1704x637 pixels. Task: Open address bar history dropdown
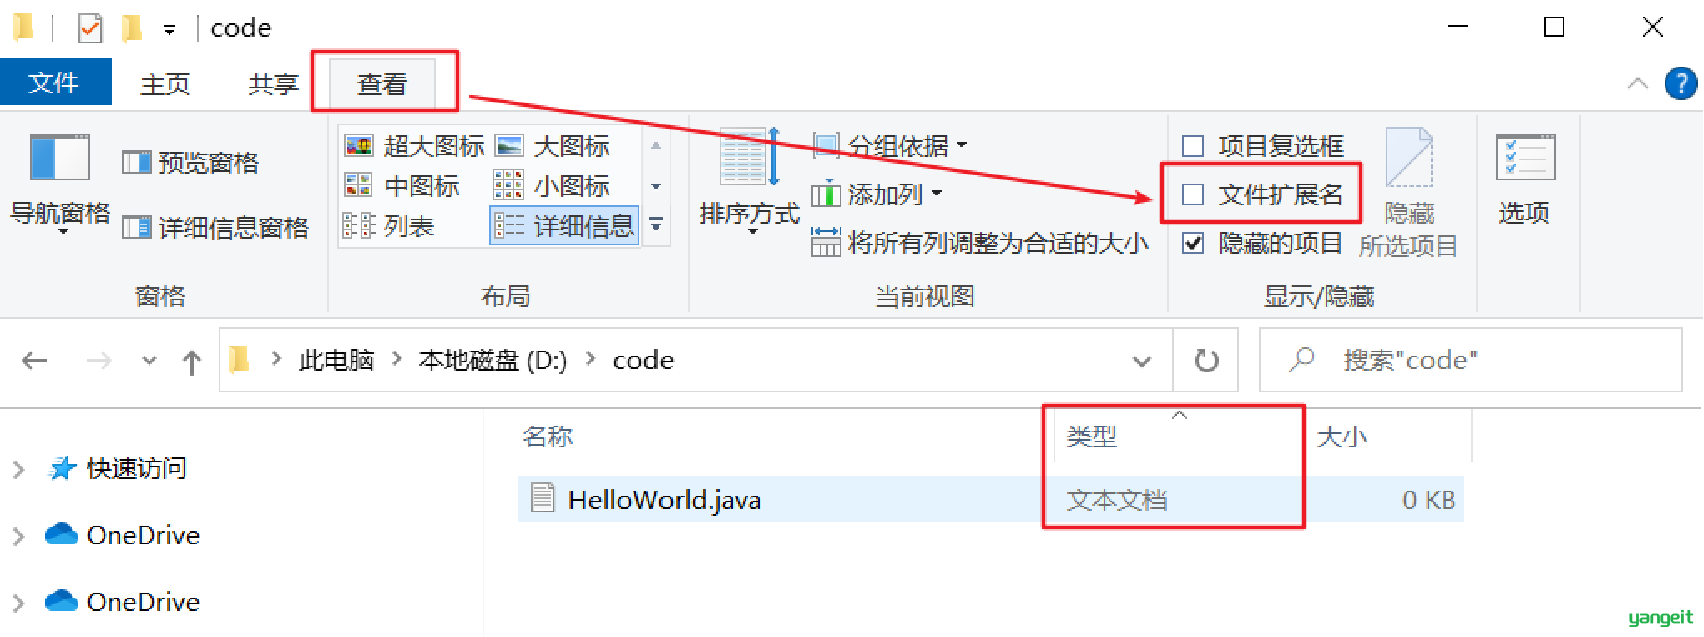tap(1141, 361)
